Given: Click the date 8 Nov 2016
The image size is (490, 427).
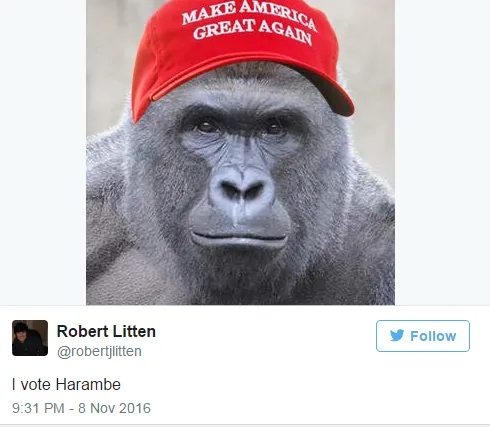Looking at the screenshot, I should click(114, 408).
